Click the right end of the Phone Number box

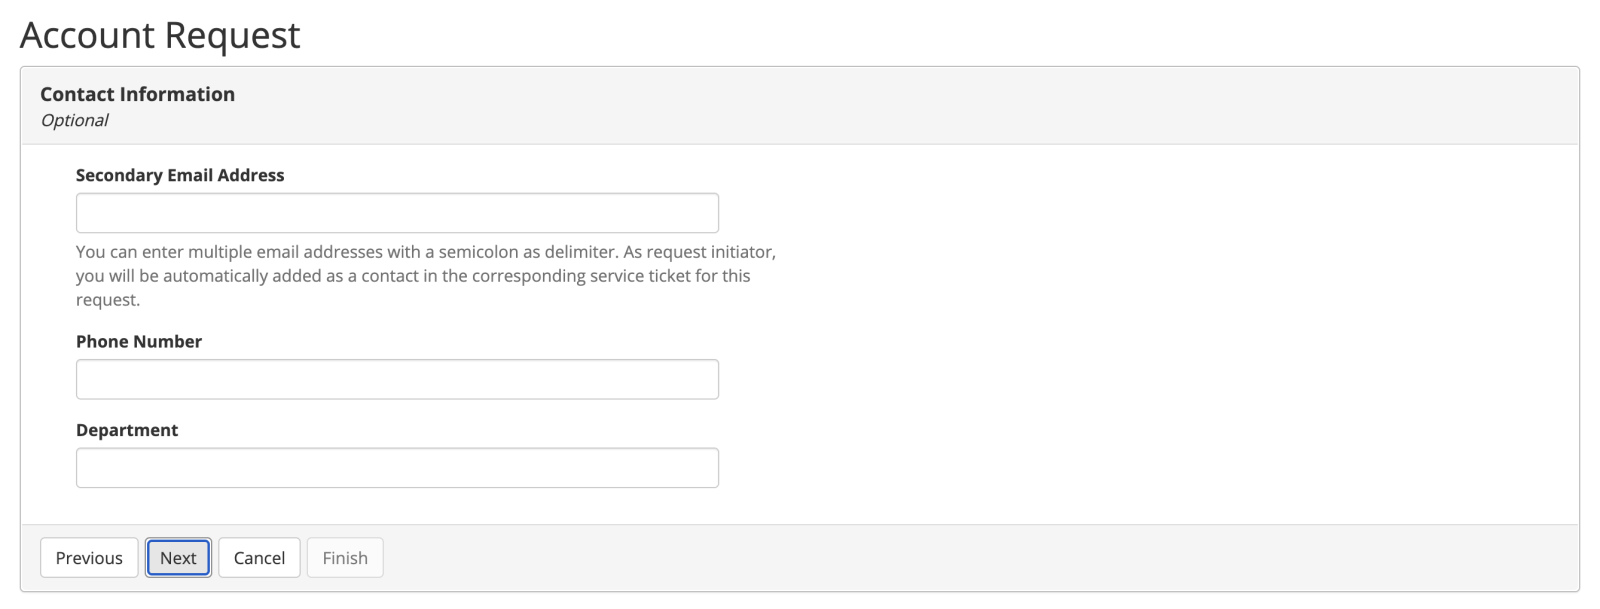(700, 380)
